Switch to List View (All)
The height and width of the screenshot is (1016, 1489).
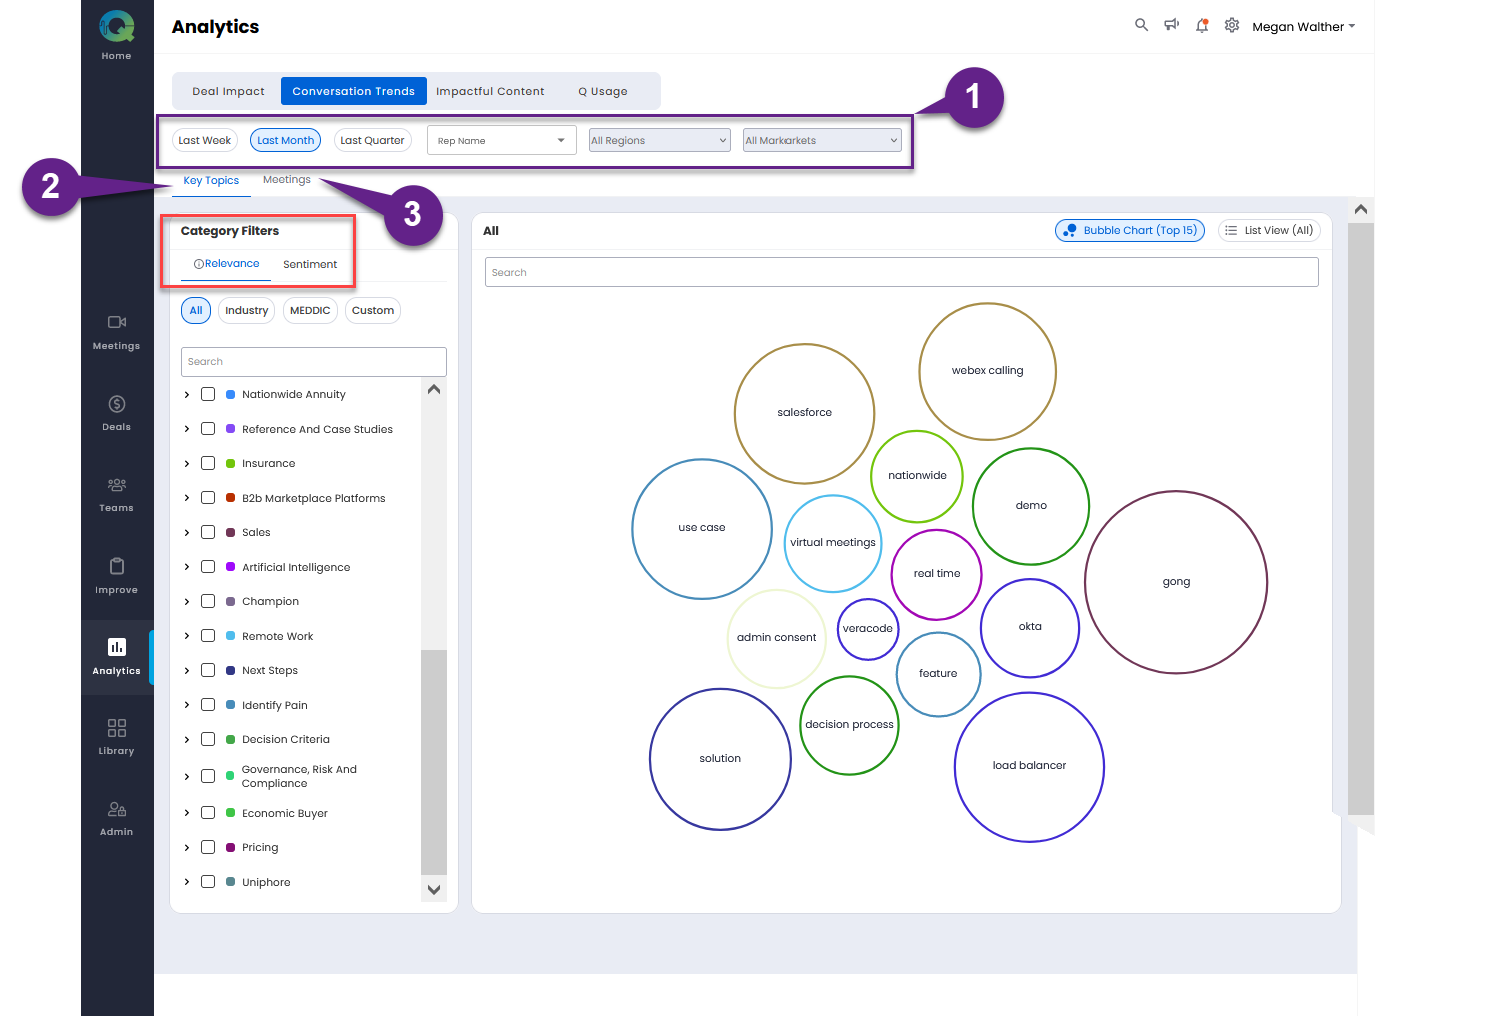pos(1270,230)
